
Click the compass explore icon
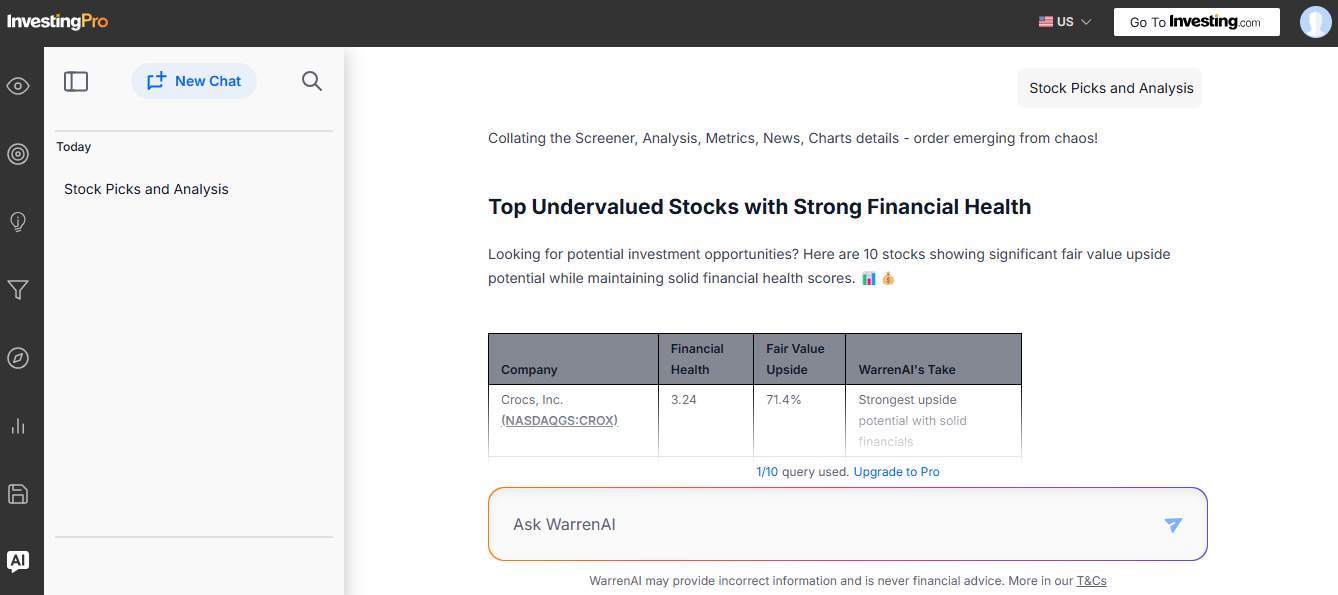point(18,358)
